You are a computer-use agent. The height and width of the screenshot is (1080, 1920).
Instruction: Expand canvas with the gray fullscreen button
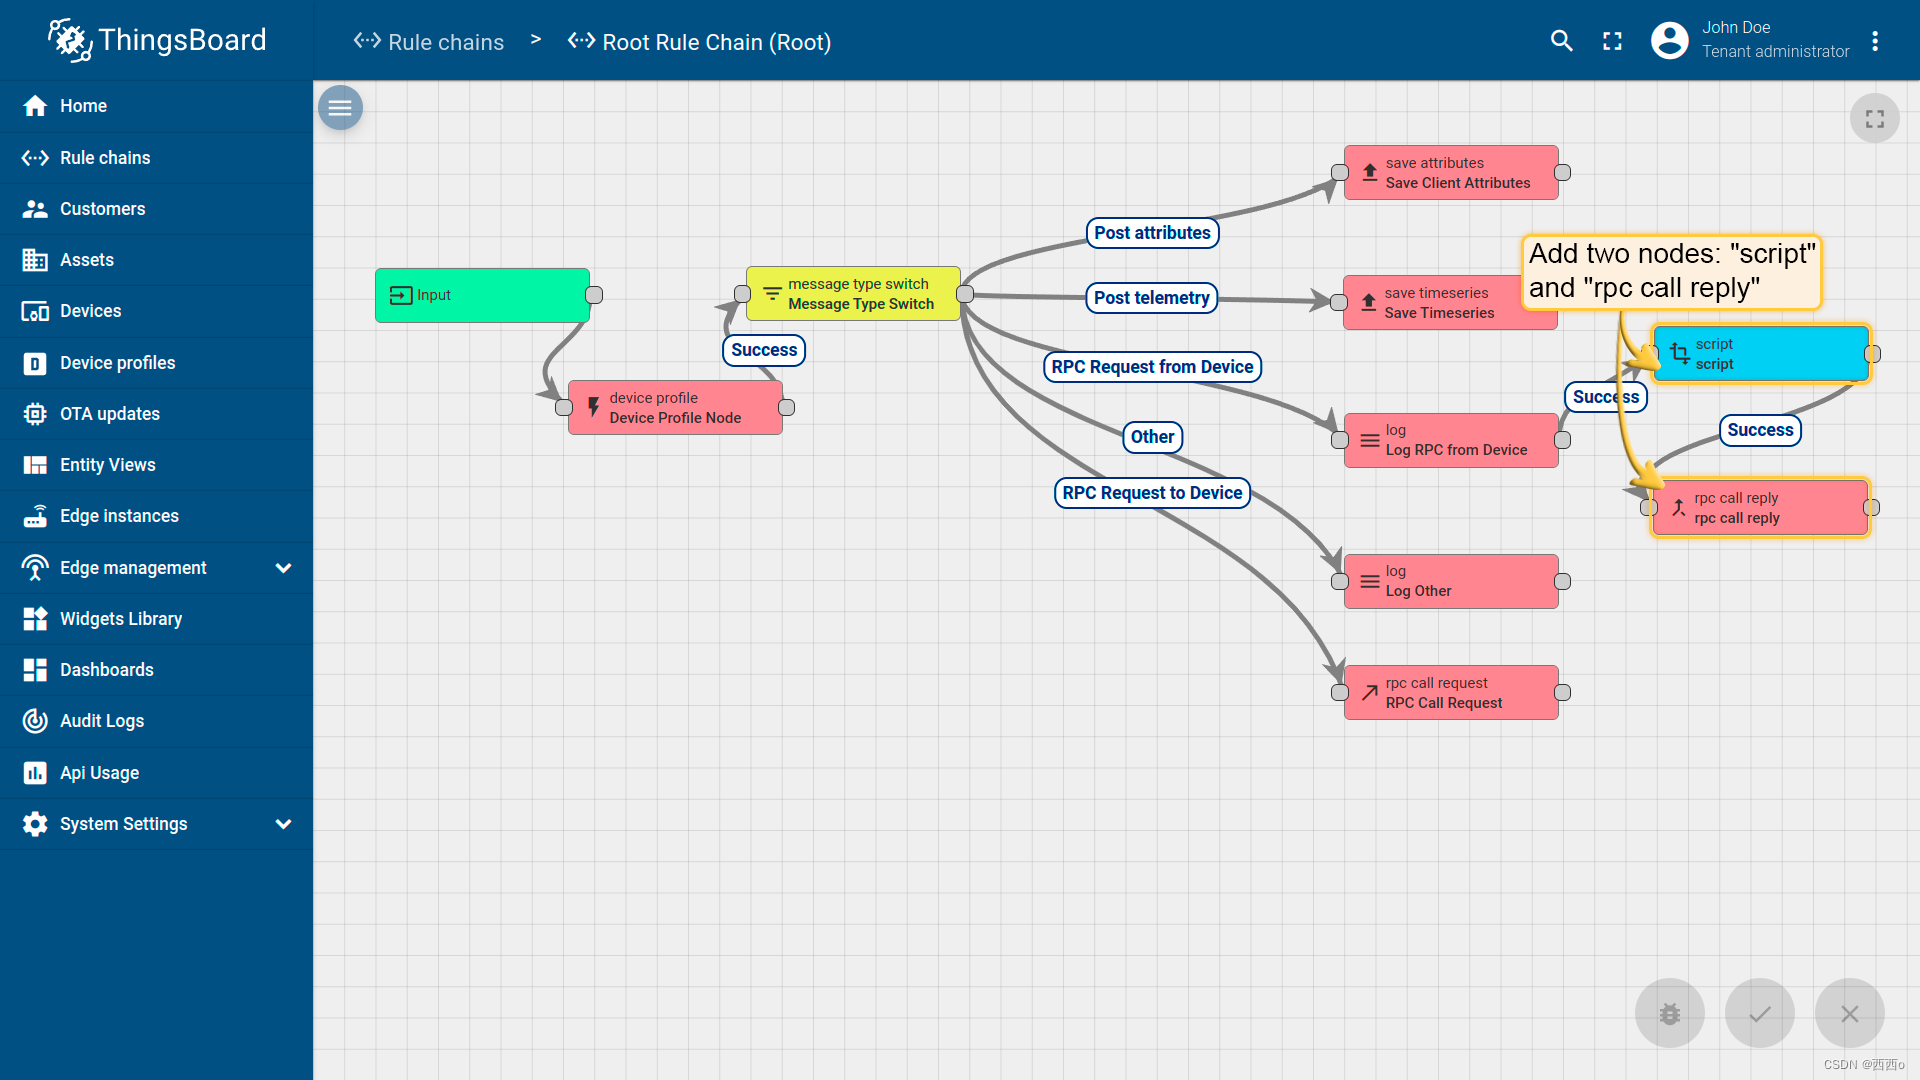(1874, 119)
